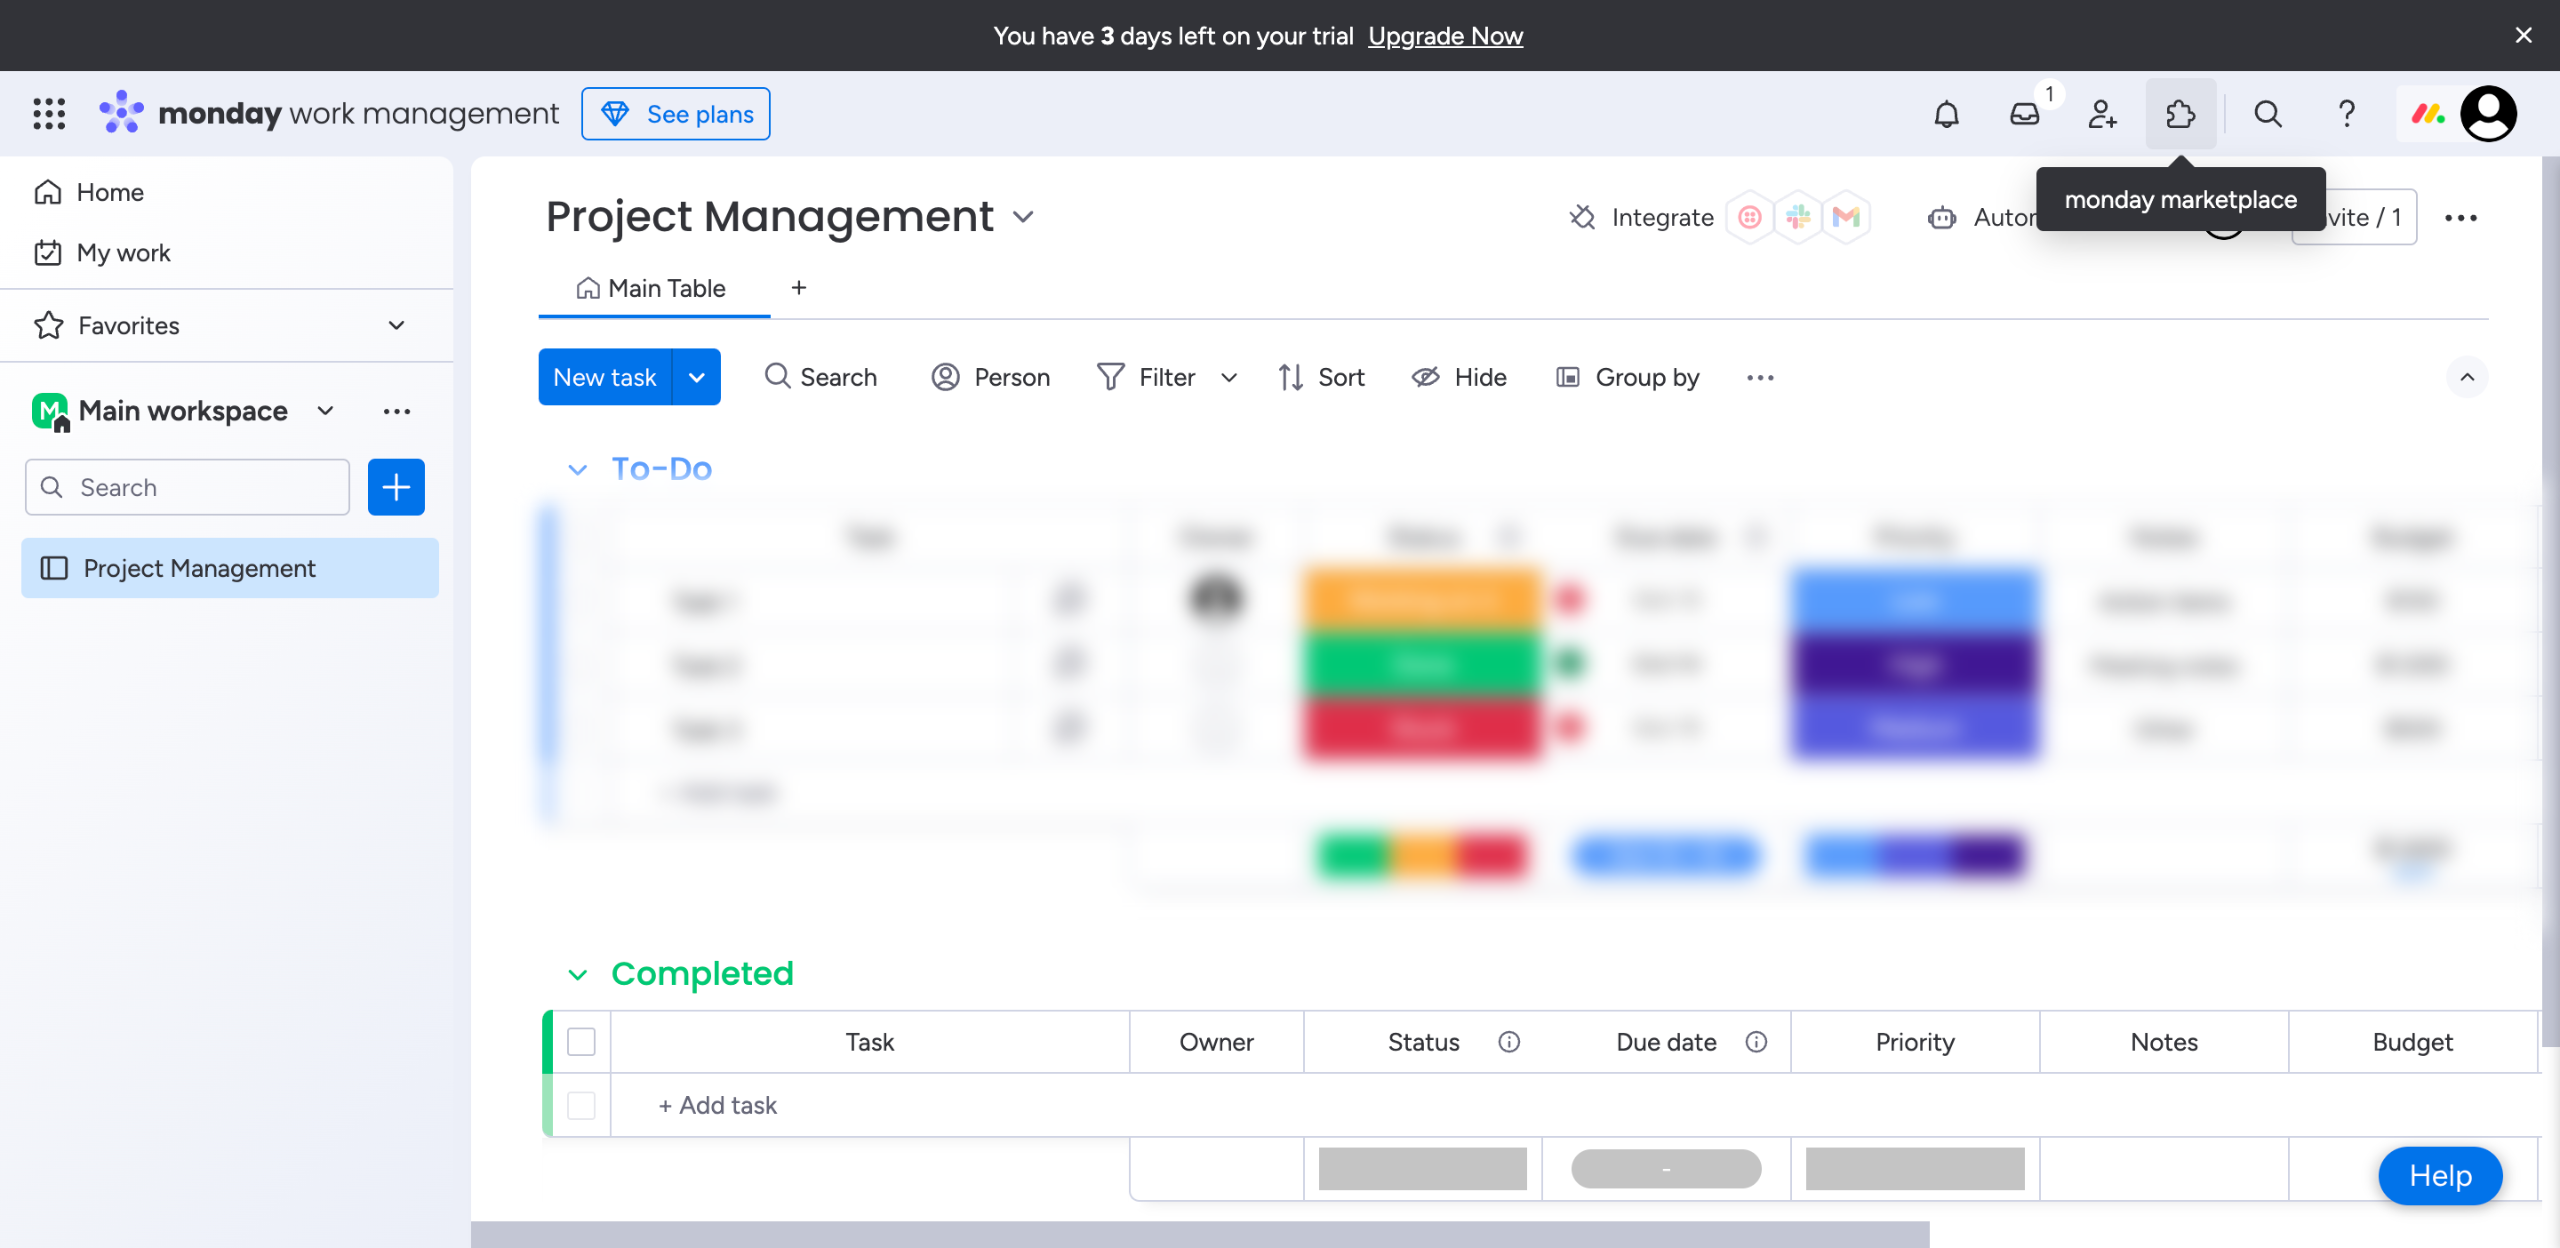This screenshot has width=2560, height=1248.
Task: Check the select-all checkbox in Completed header
Action: [x=581, y=1042]
